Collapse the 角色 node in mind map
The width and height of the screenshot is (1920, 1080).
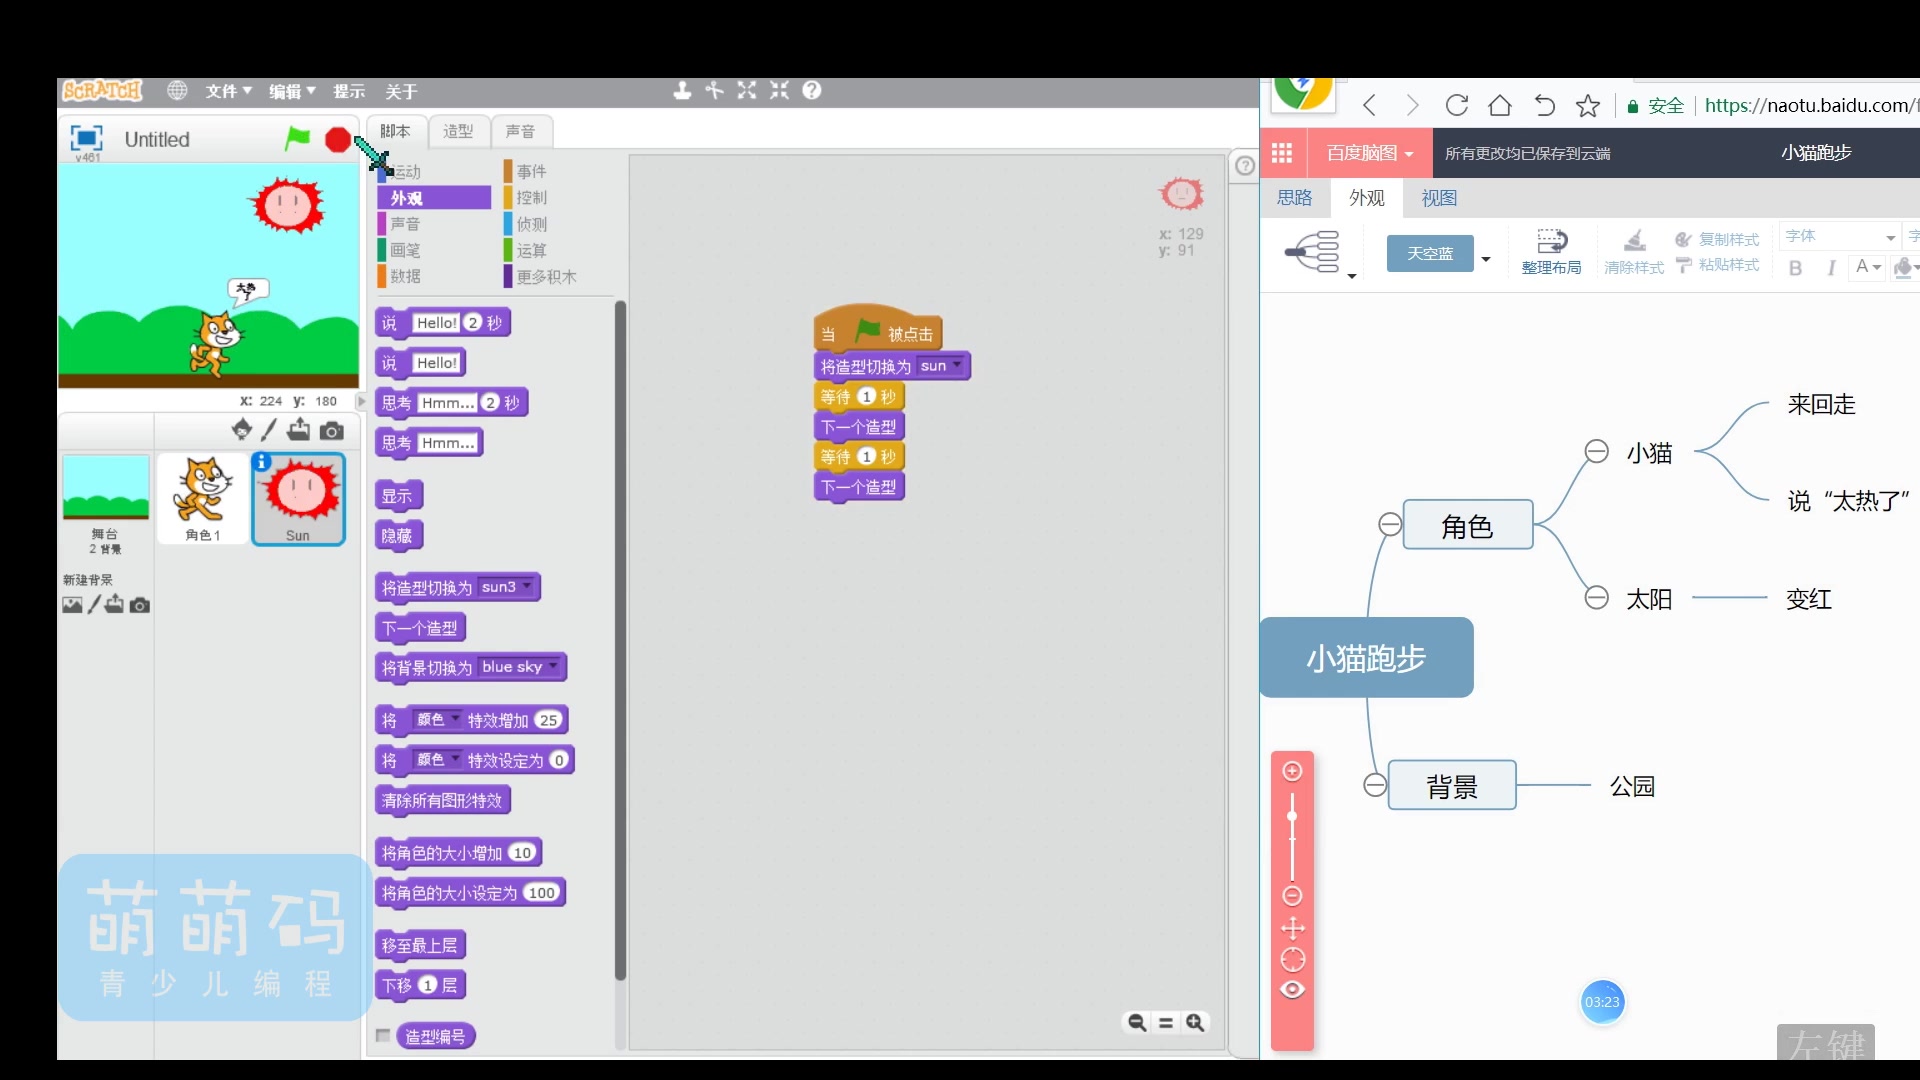[x=1389, y=524]
